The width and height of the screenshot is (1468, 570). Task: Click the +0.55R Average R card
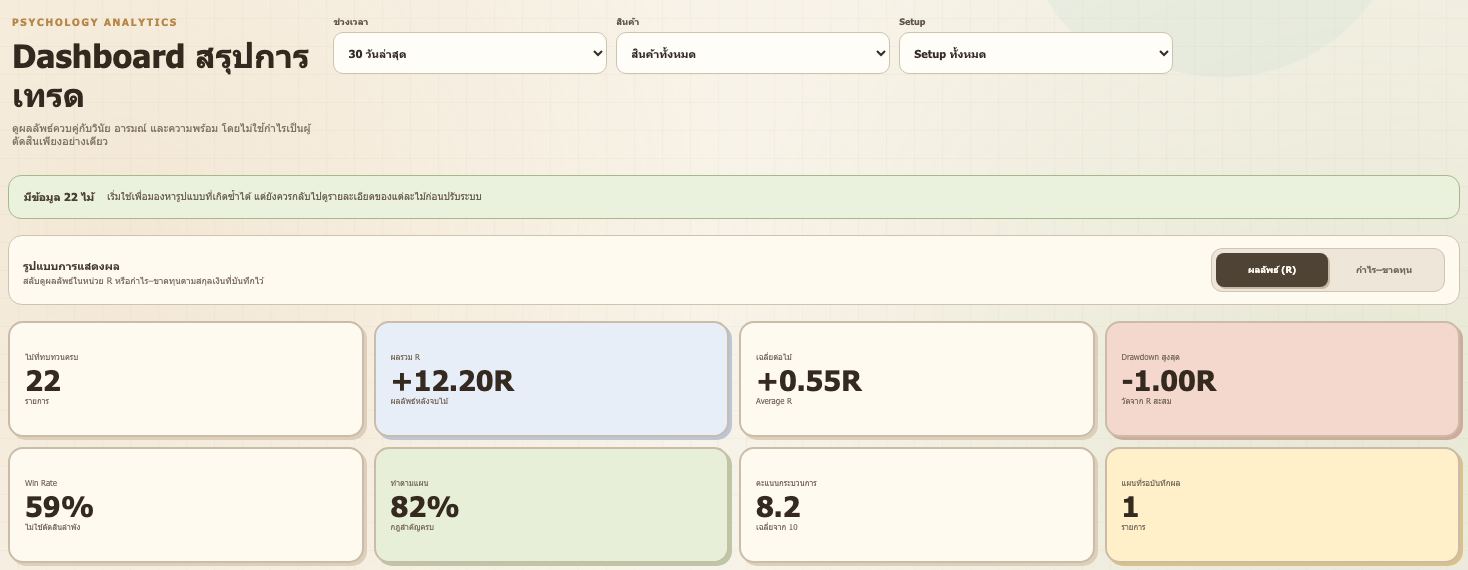917,379
